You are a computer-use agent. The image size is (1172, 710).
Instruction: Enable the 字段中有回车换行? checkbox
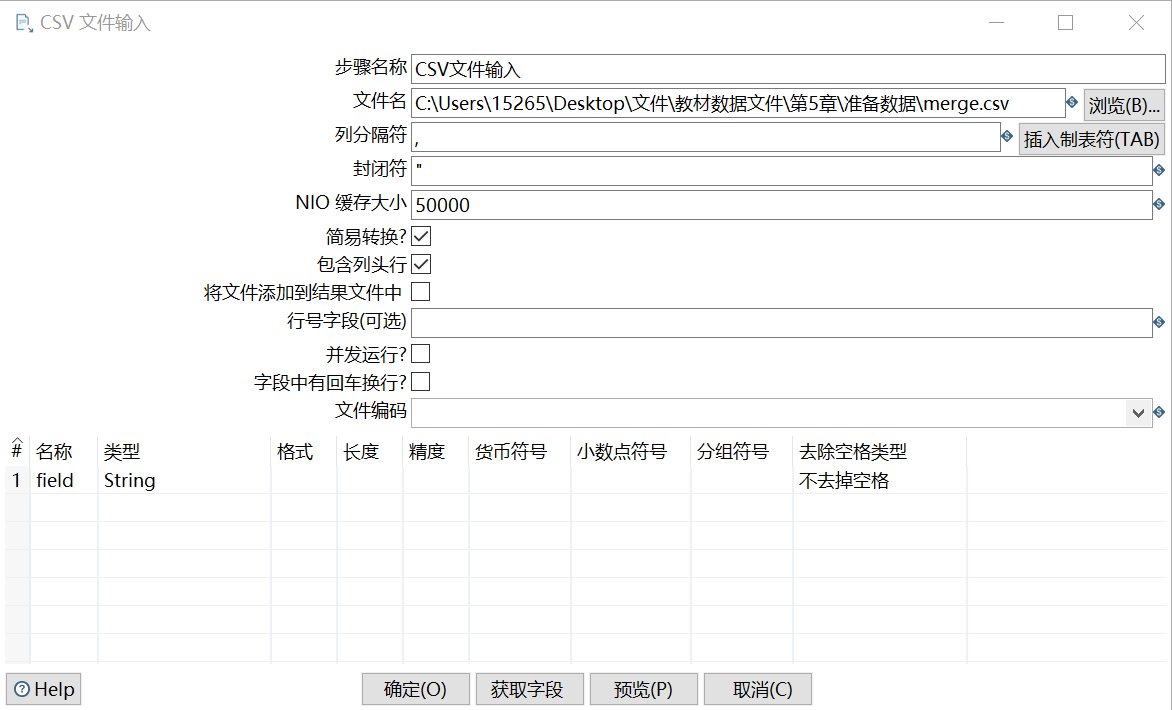click(422, 382)
